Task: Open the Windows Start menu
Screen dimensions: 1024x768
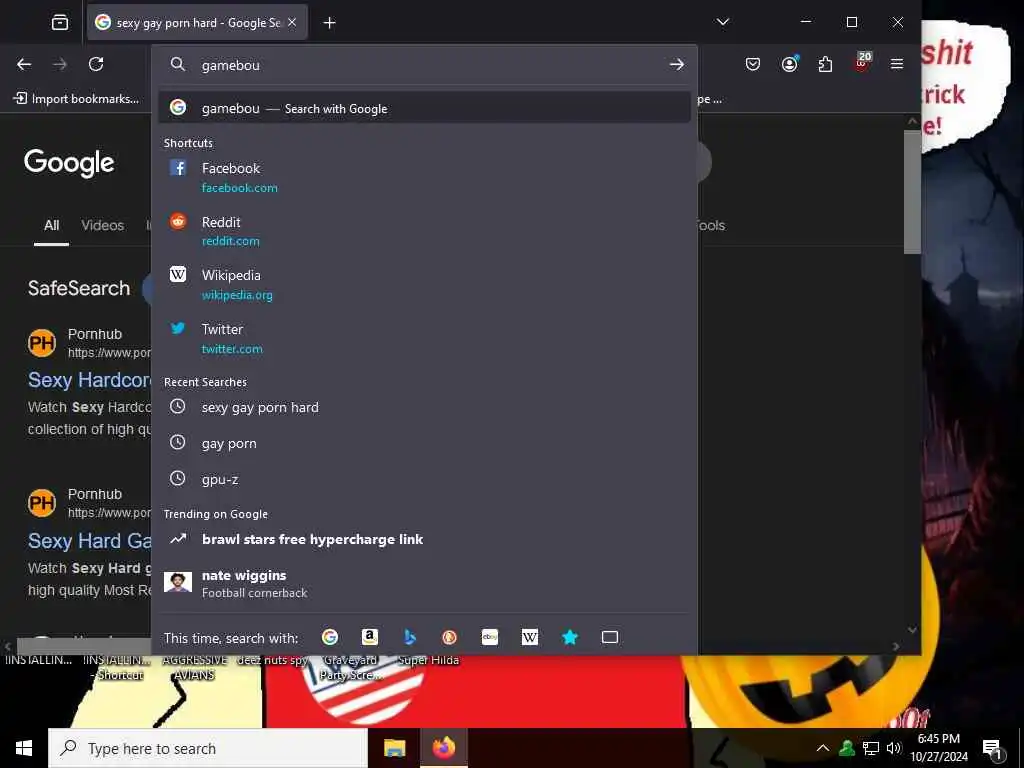Action: tap(24, 748)
